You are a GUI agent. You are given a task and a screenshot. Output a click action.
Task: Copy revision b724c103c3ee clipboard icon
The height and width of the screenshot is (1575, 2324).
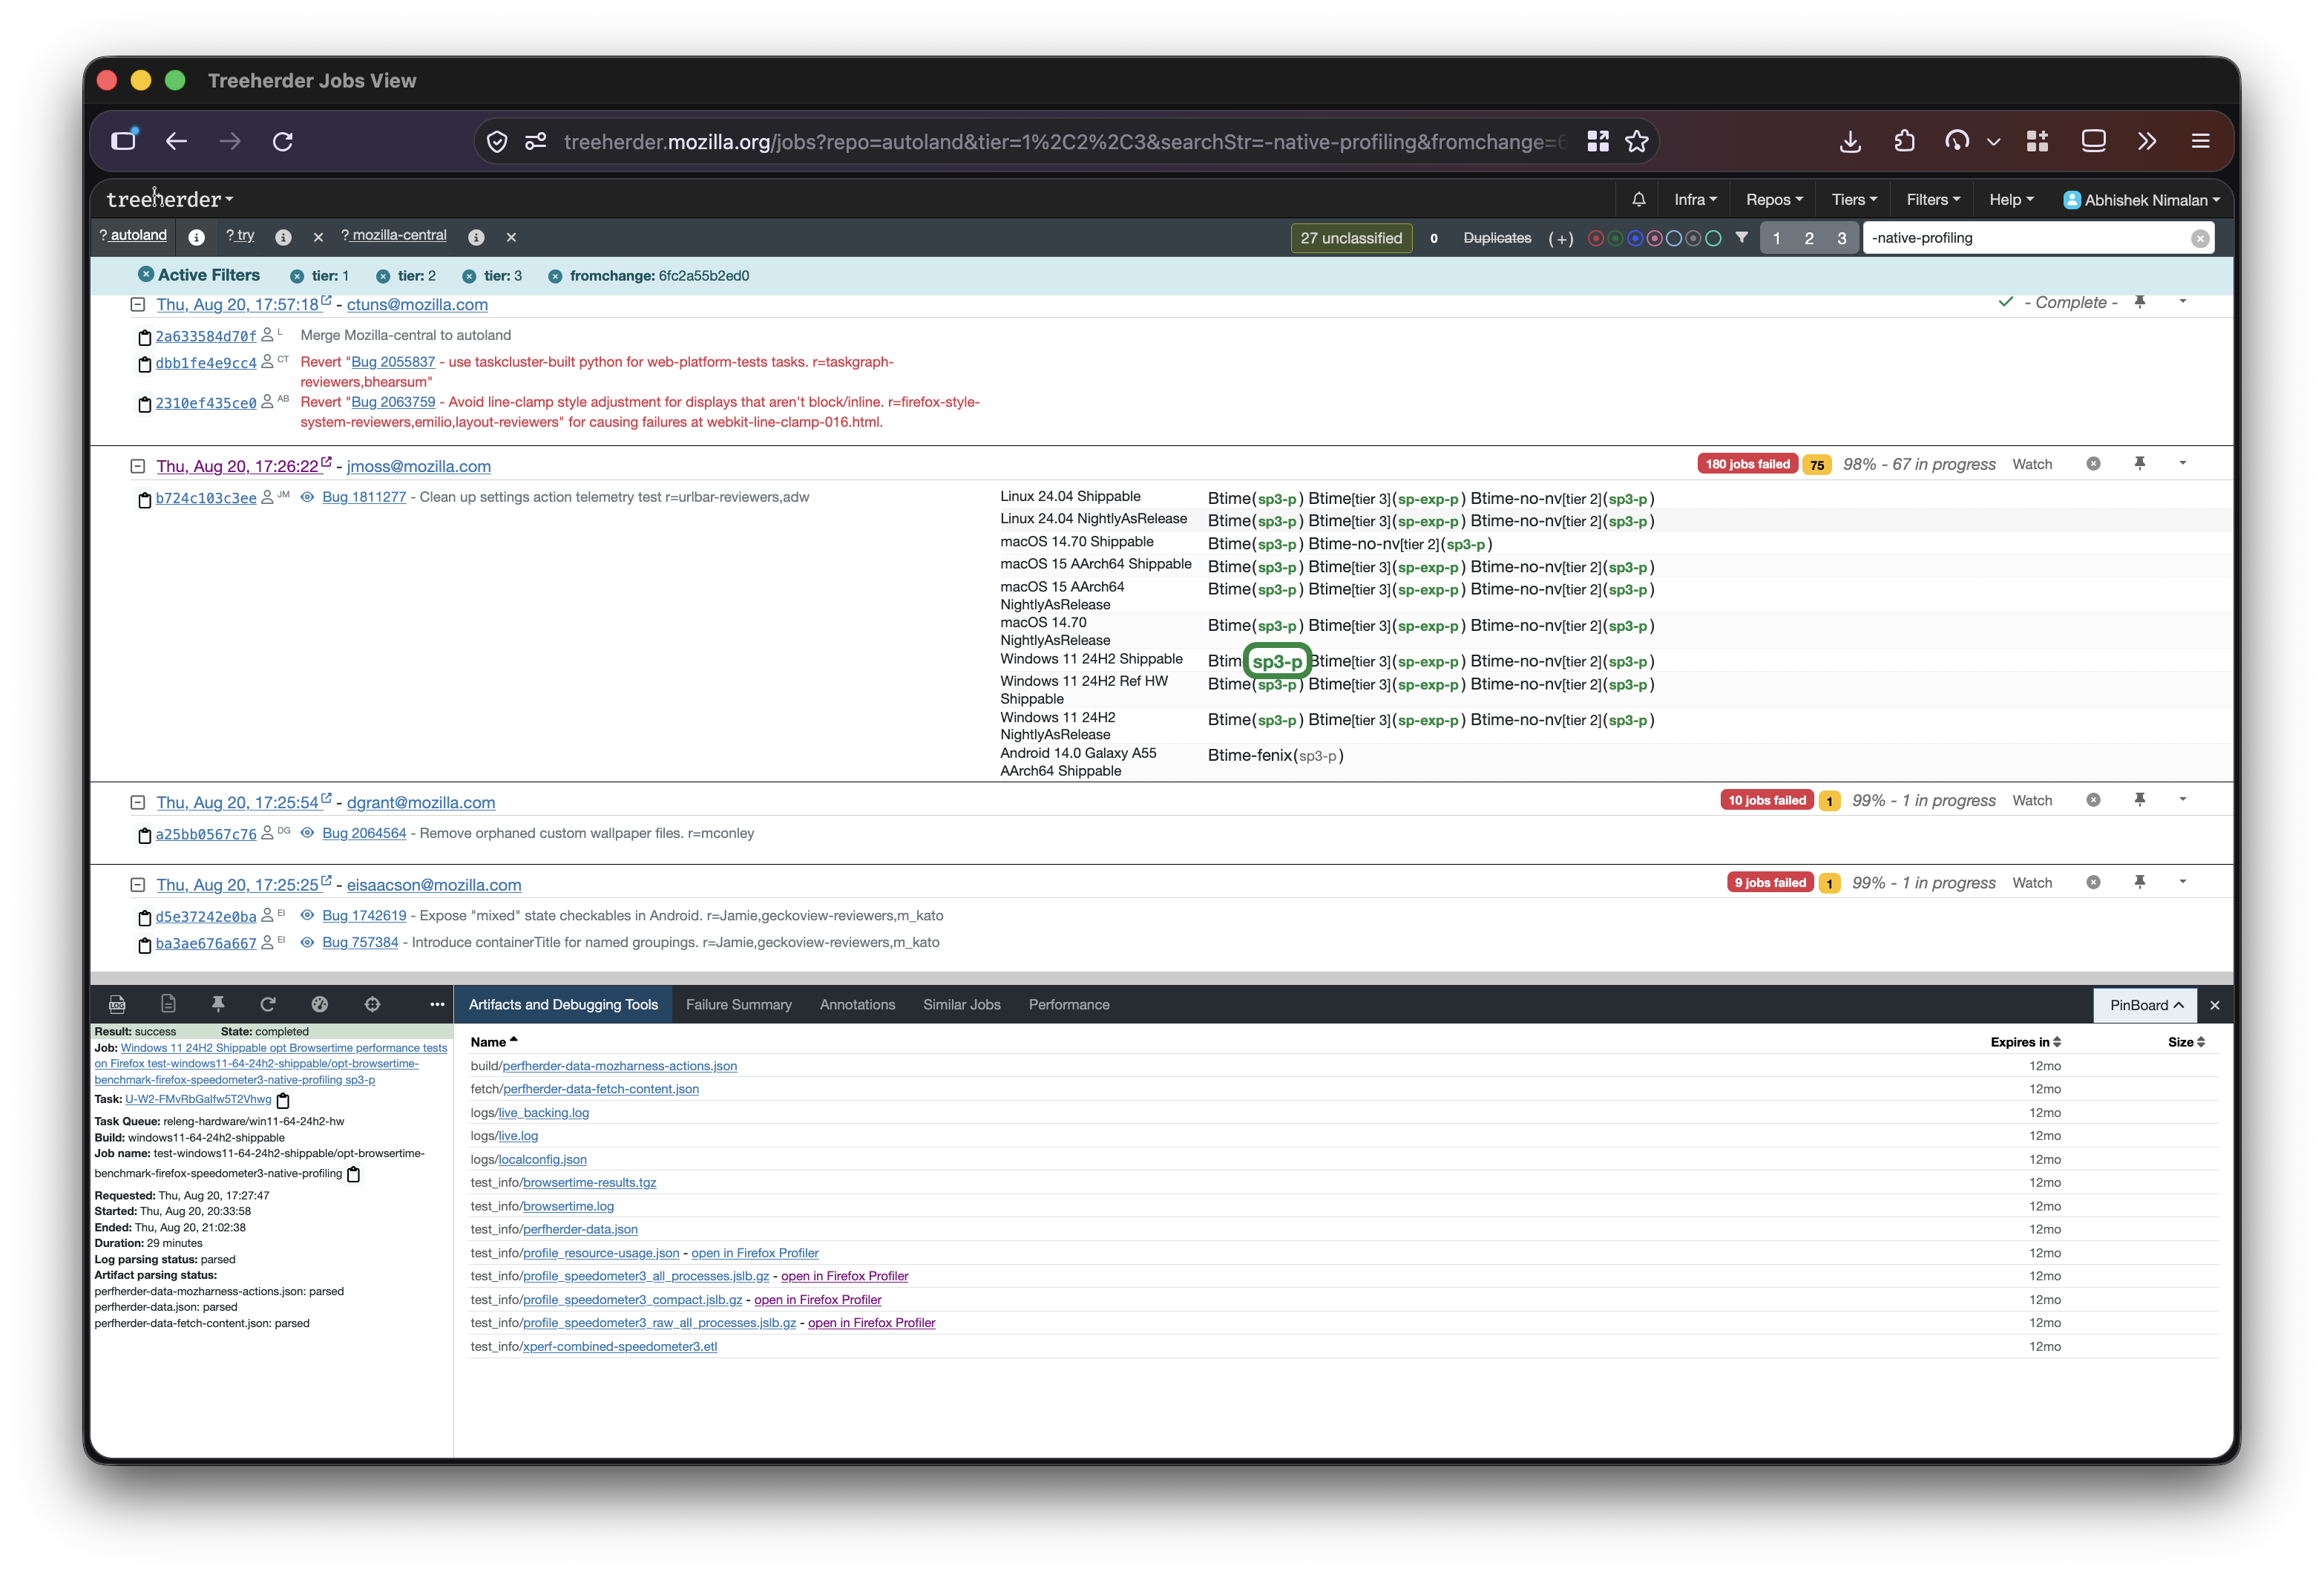coord(144,499)
